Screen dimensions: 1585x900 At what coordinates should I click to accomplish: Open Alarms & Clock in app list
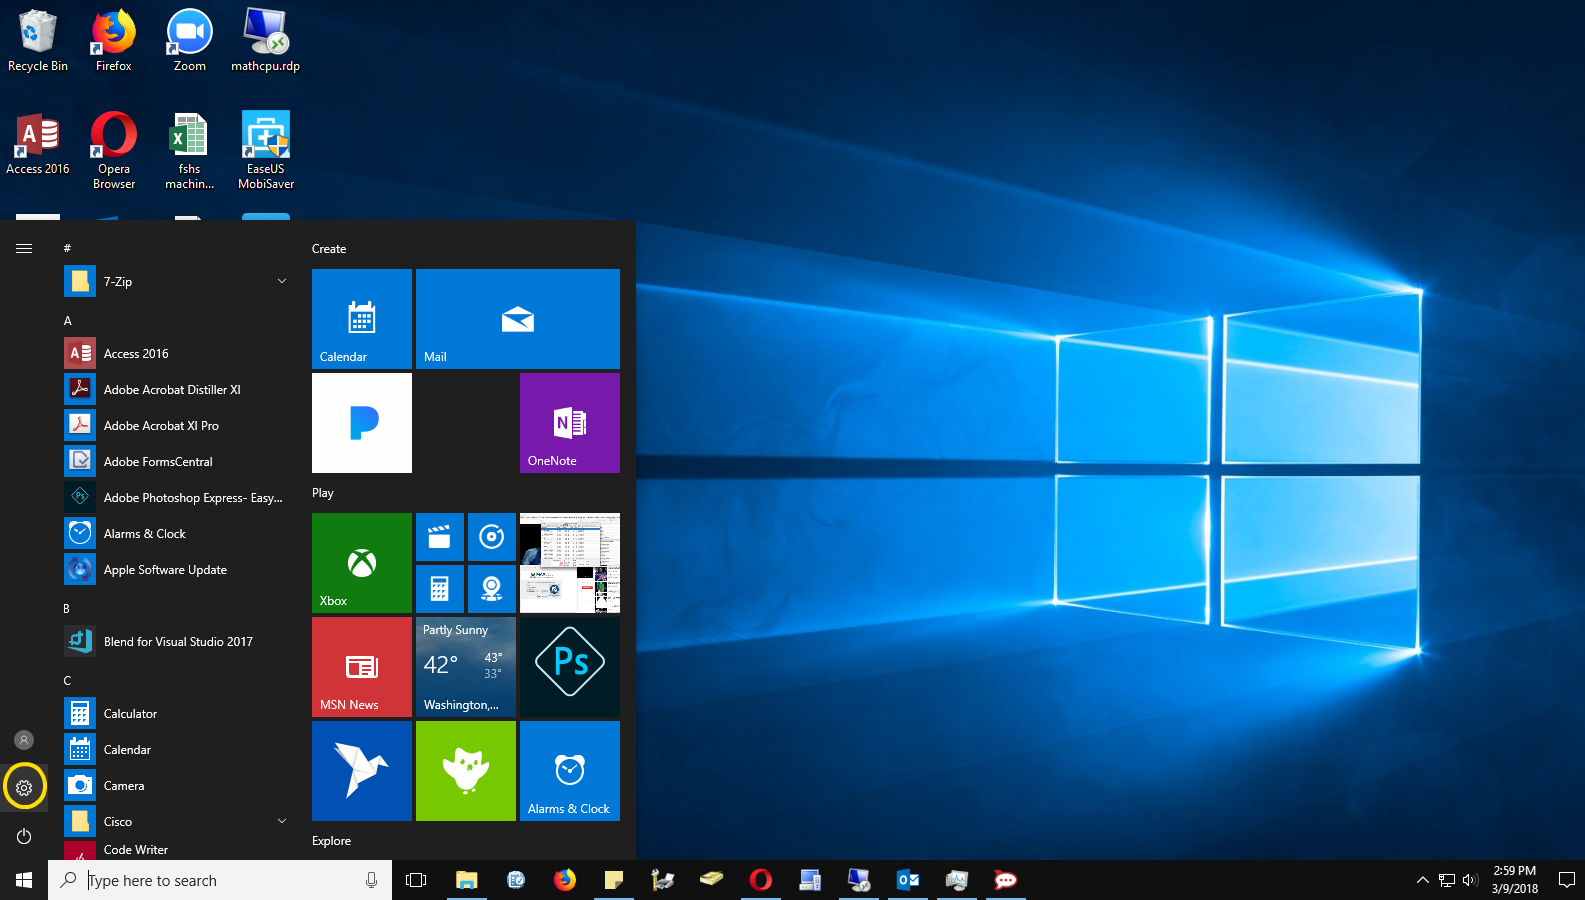(178, 534)
